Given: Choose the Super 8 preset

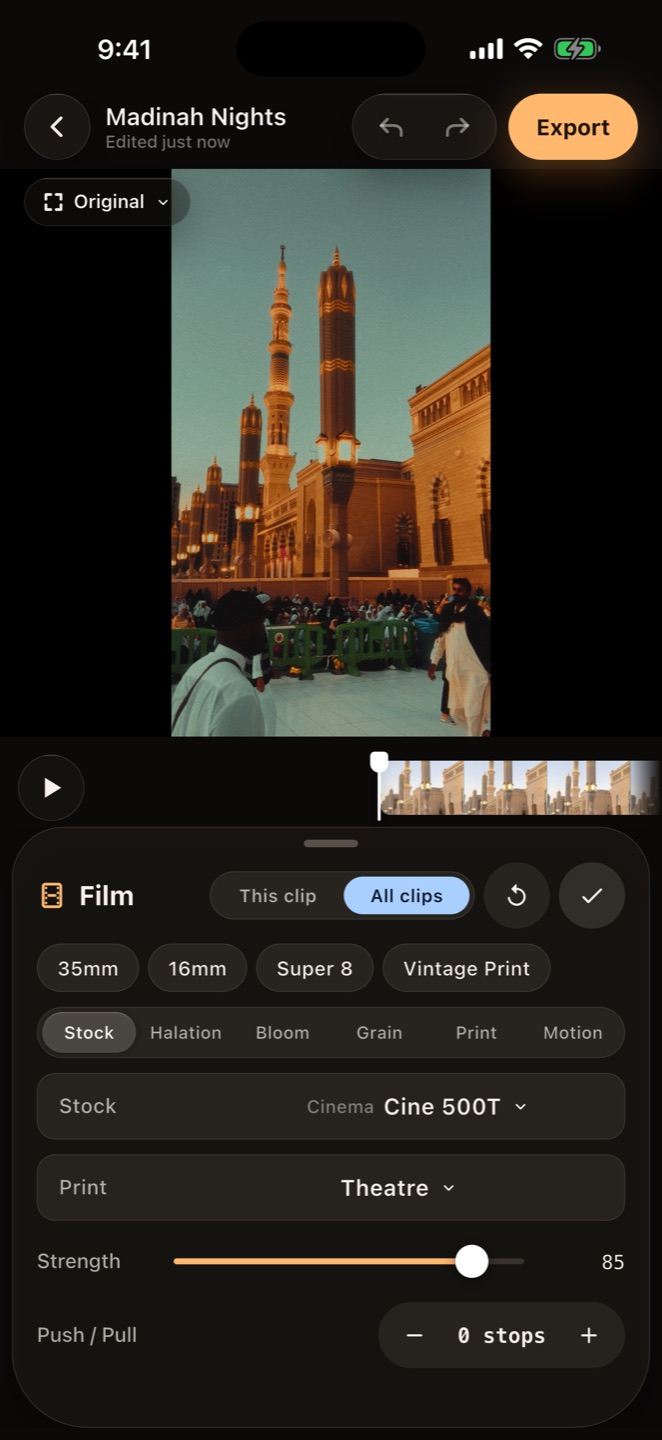Looking at the screenshot, I should click(x=315, y=968).
